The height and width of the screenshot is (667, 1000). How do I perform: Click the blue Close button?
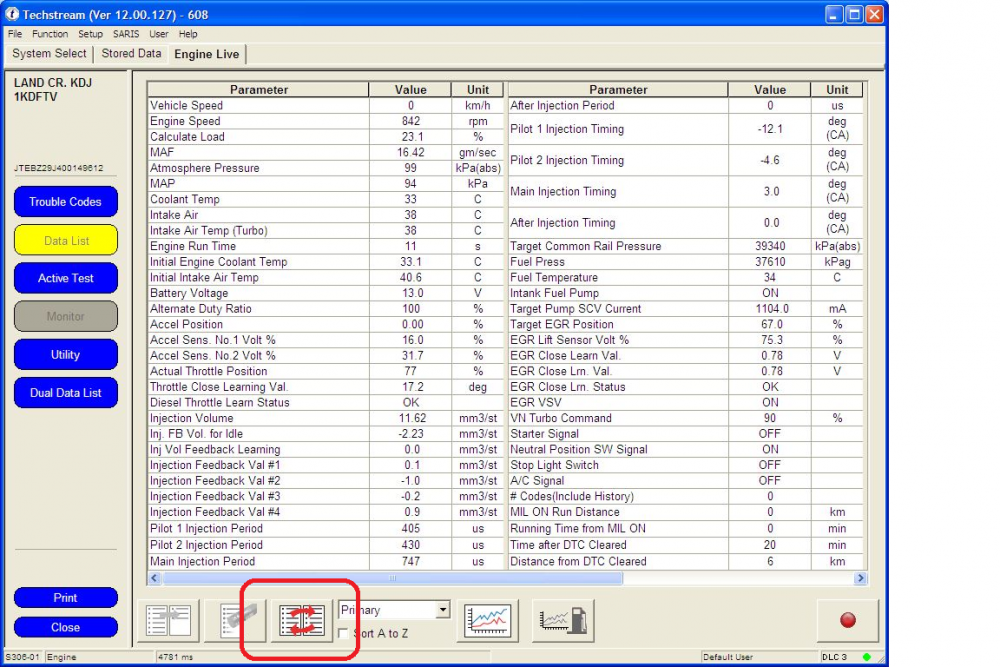pyautogui.click(x=66, y=627)
